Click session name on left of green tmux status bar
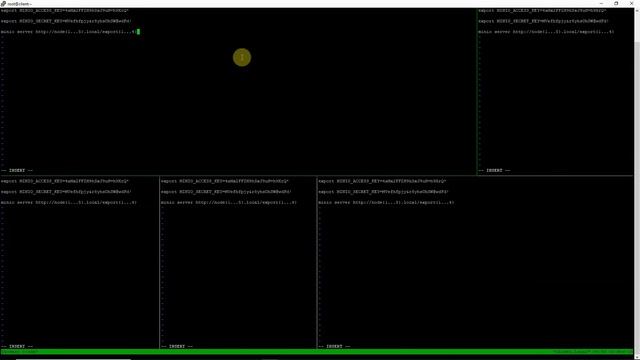This screenshot has height=360, width=640. tap(19, 351)
